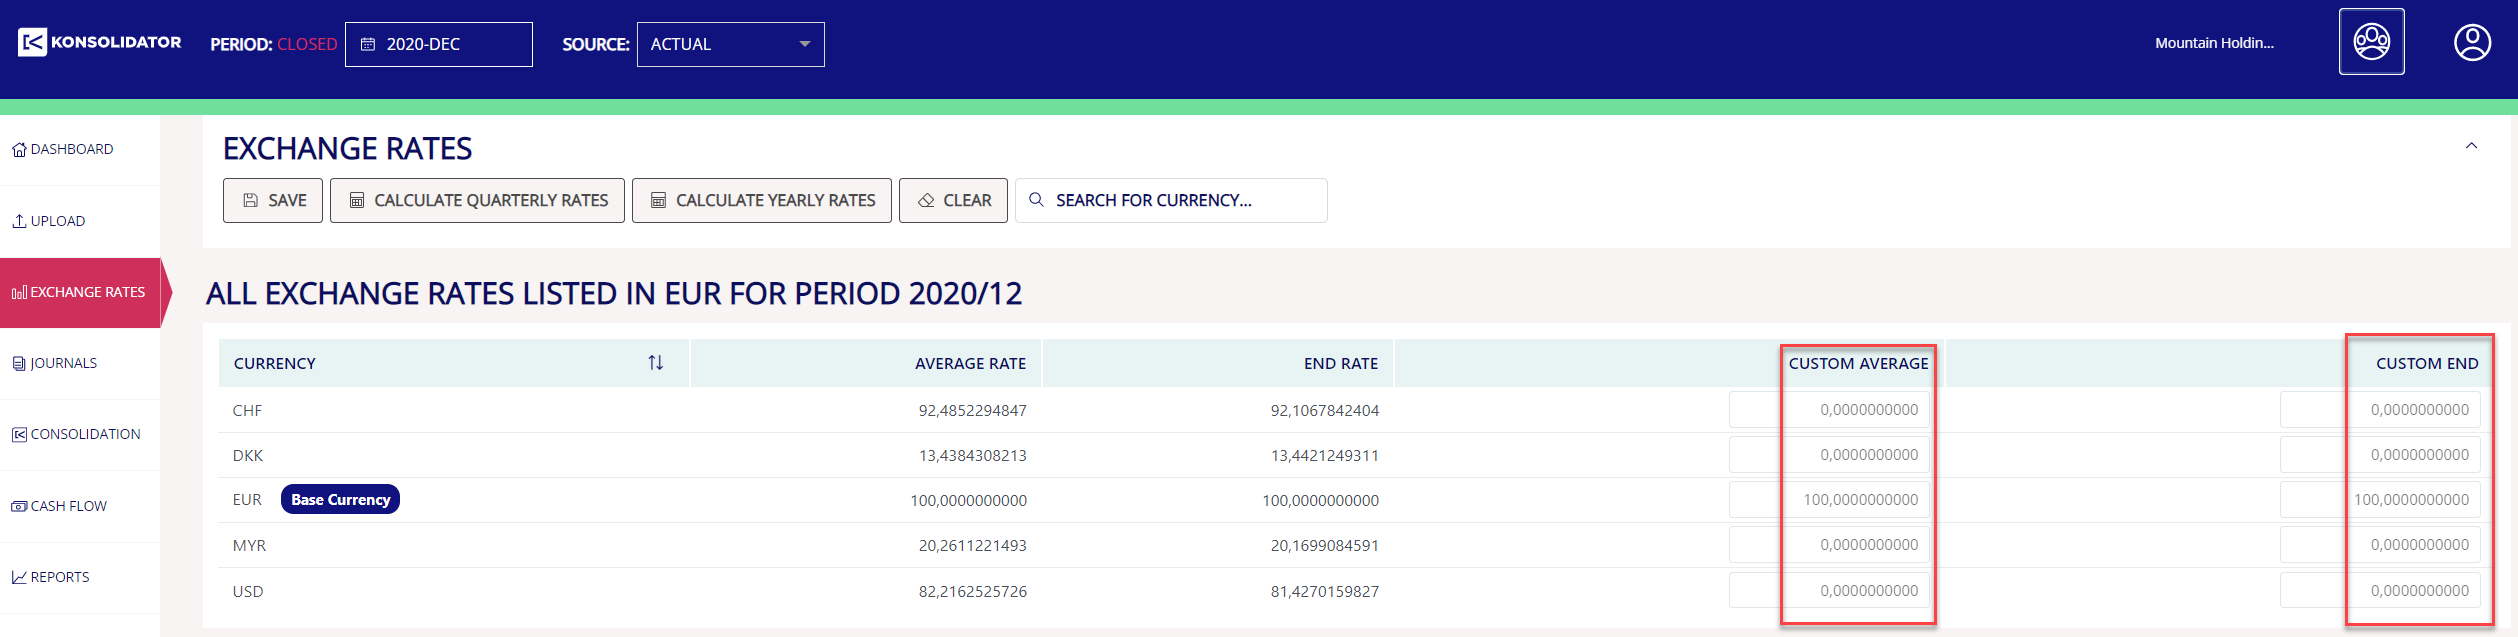Click the Clear button
This screenshot has width=2518, height=637.
953,200
